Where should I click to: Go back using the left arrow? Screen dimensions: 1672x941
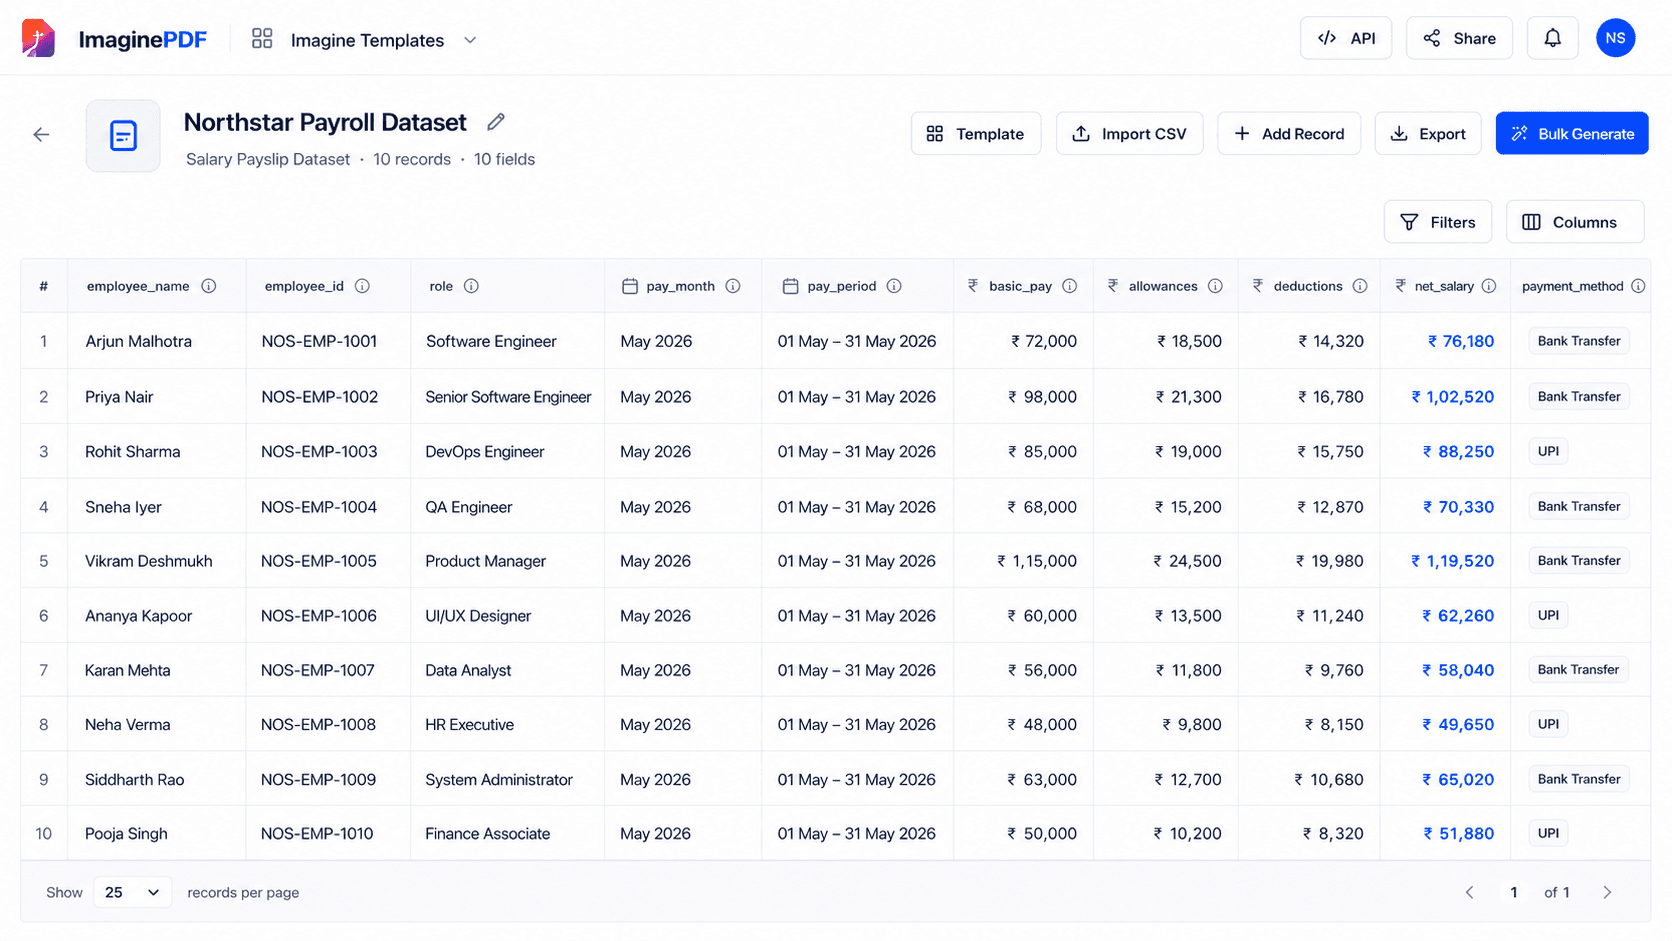coord(41,134)
